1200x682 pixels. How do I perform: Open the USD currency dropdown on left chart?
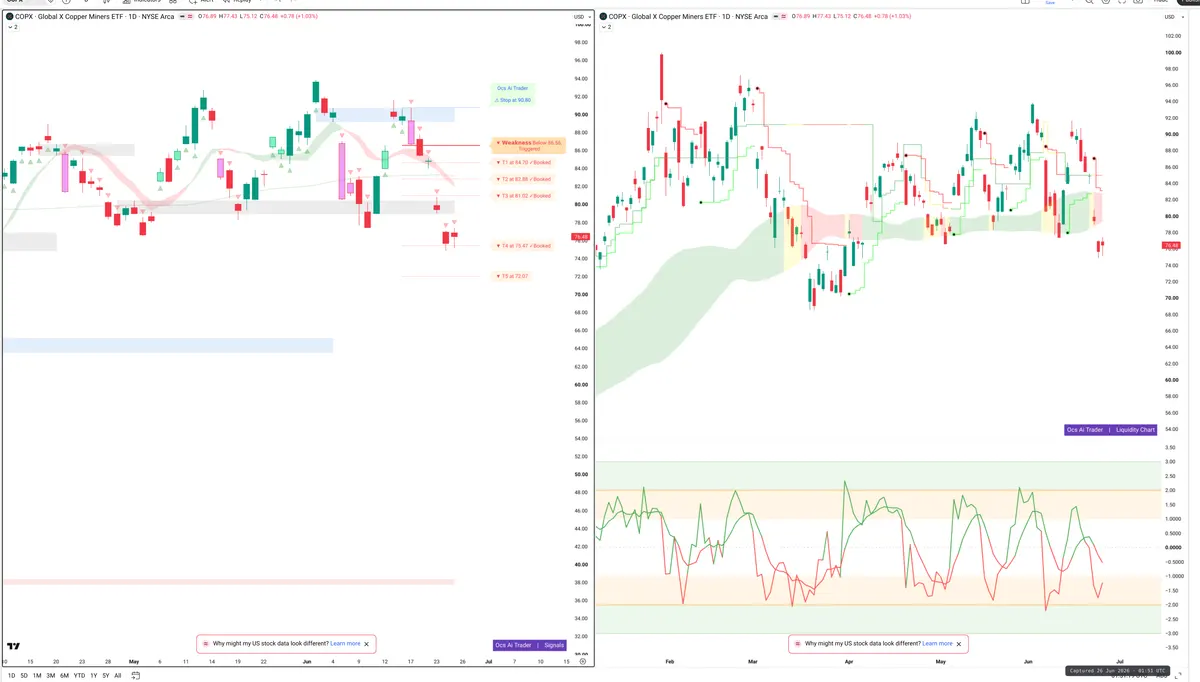(581, 17)
